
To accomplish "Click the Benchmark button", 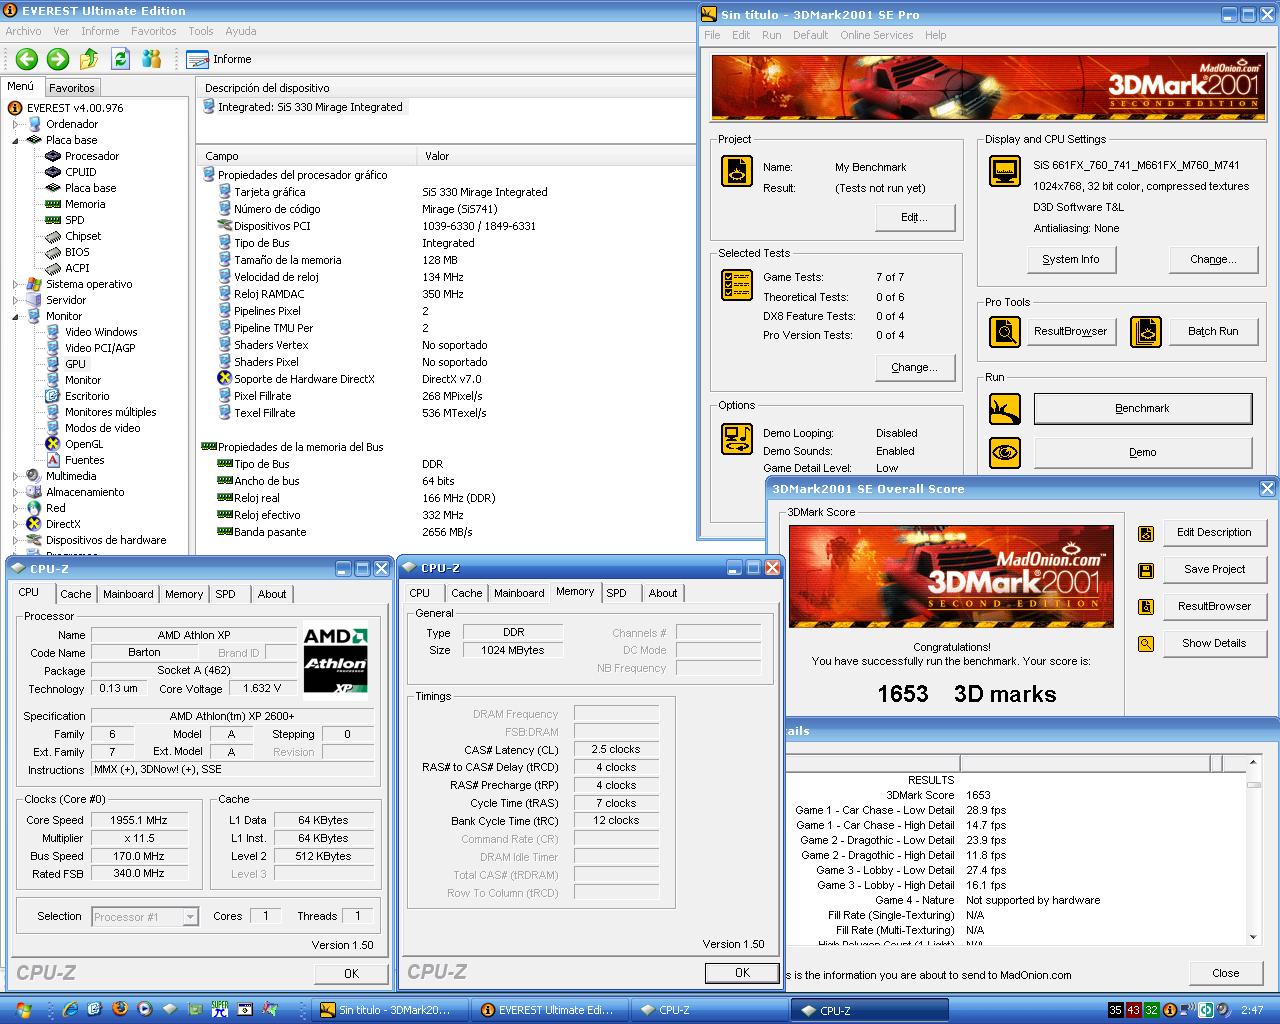I will click(1142, 408).
